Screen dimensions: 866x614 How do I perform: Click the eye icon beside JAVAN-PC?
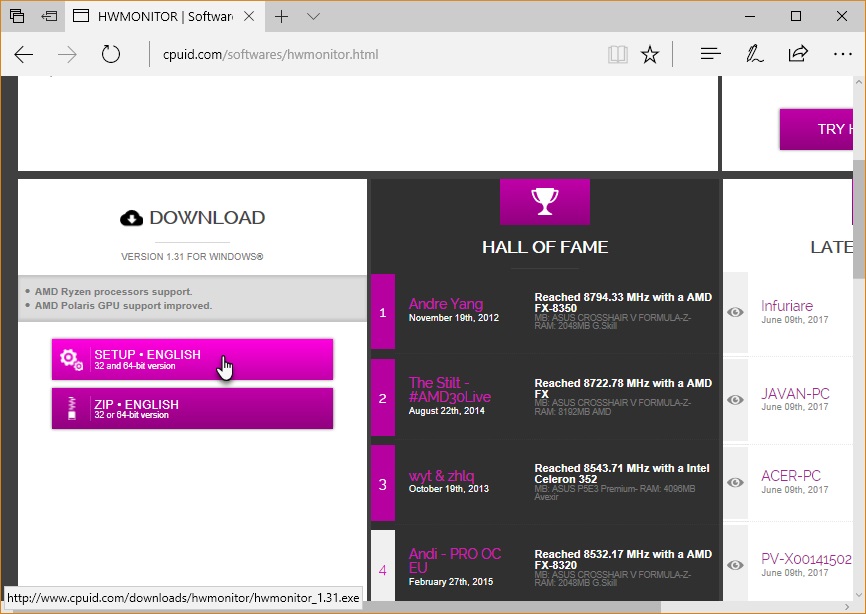pos(735,400)
